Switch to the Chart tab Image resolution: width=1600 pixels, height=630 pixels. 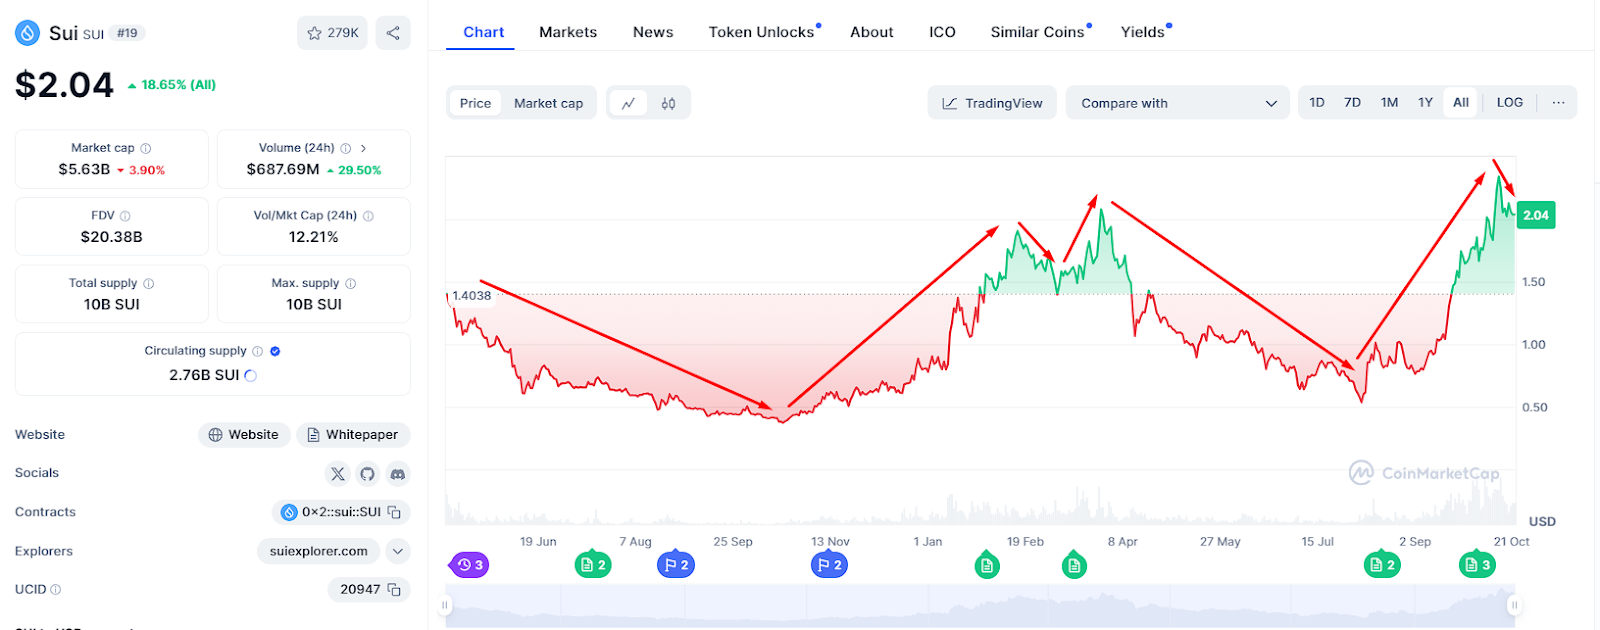(483, 32)
